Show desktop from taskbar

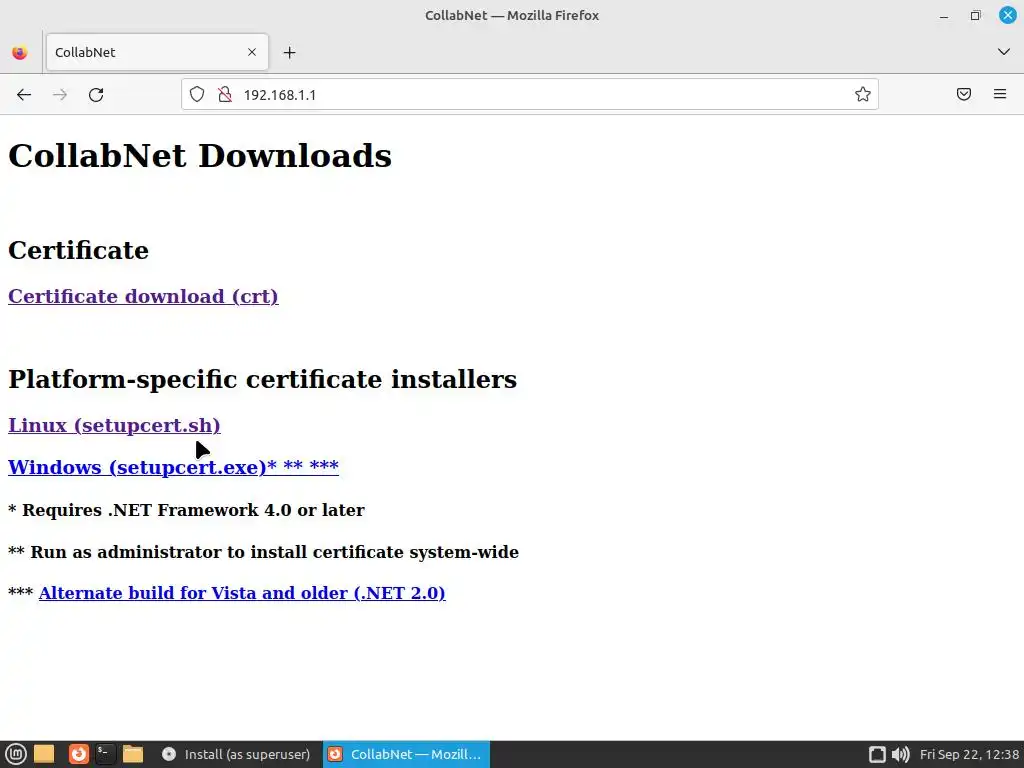(x=44, y=754)
